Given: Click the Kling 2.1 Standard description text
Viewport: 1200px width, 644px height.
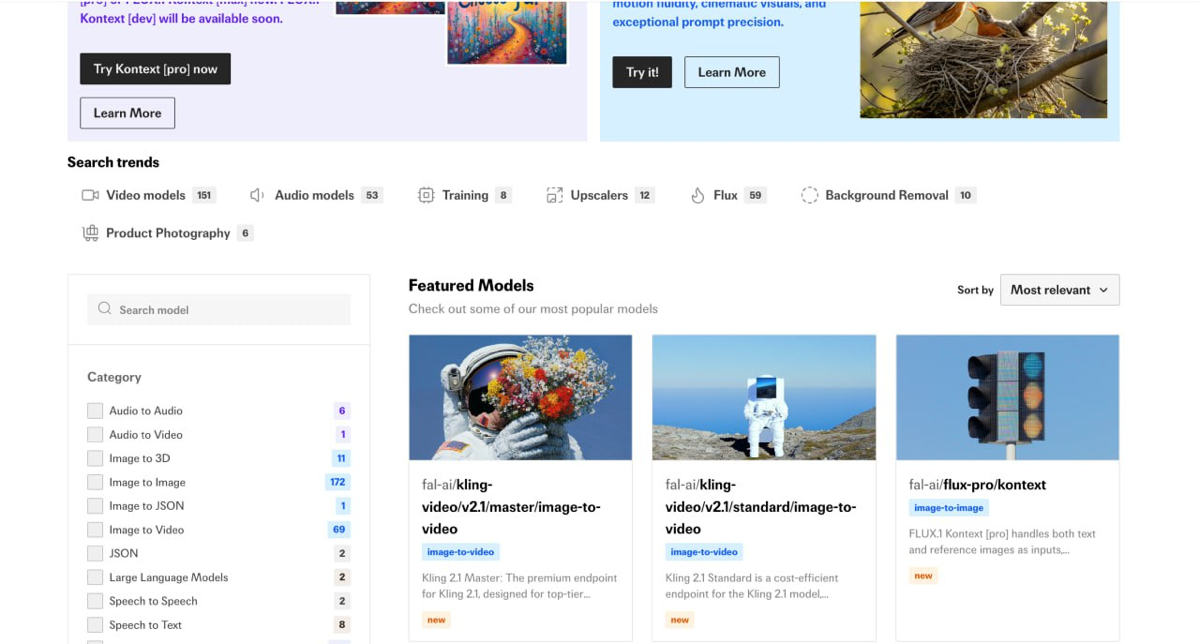Looking at the screenshot, I should tap(752, 585).
